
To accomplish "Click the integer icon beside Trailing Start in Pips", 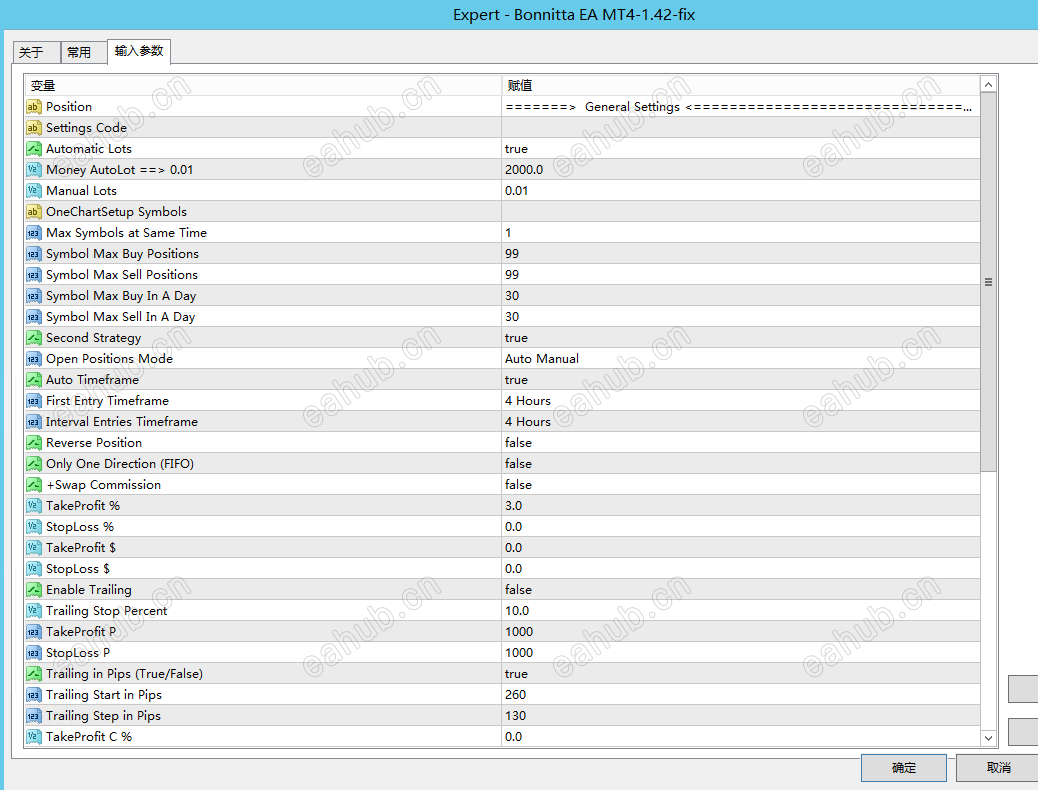I will pos(33,695).
